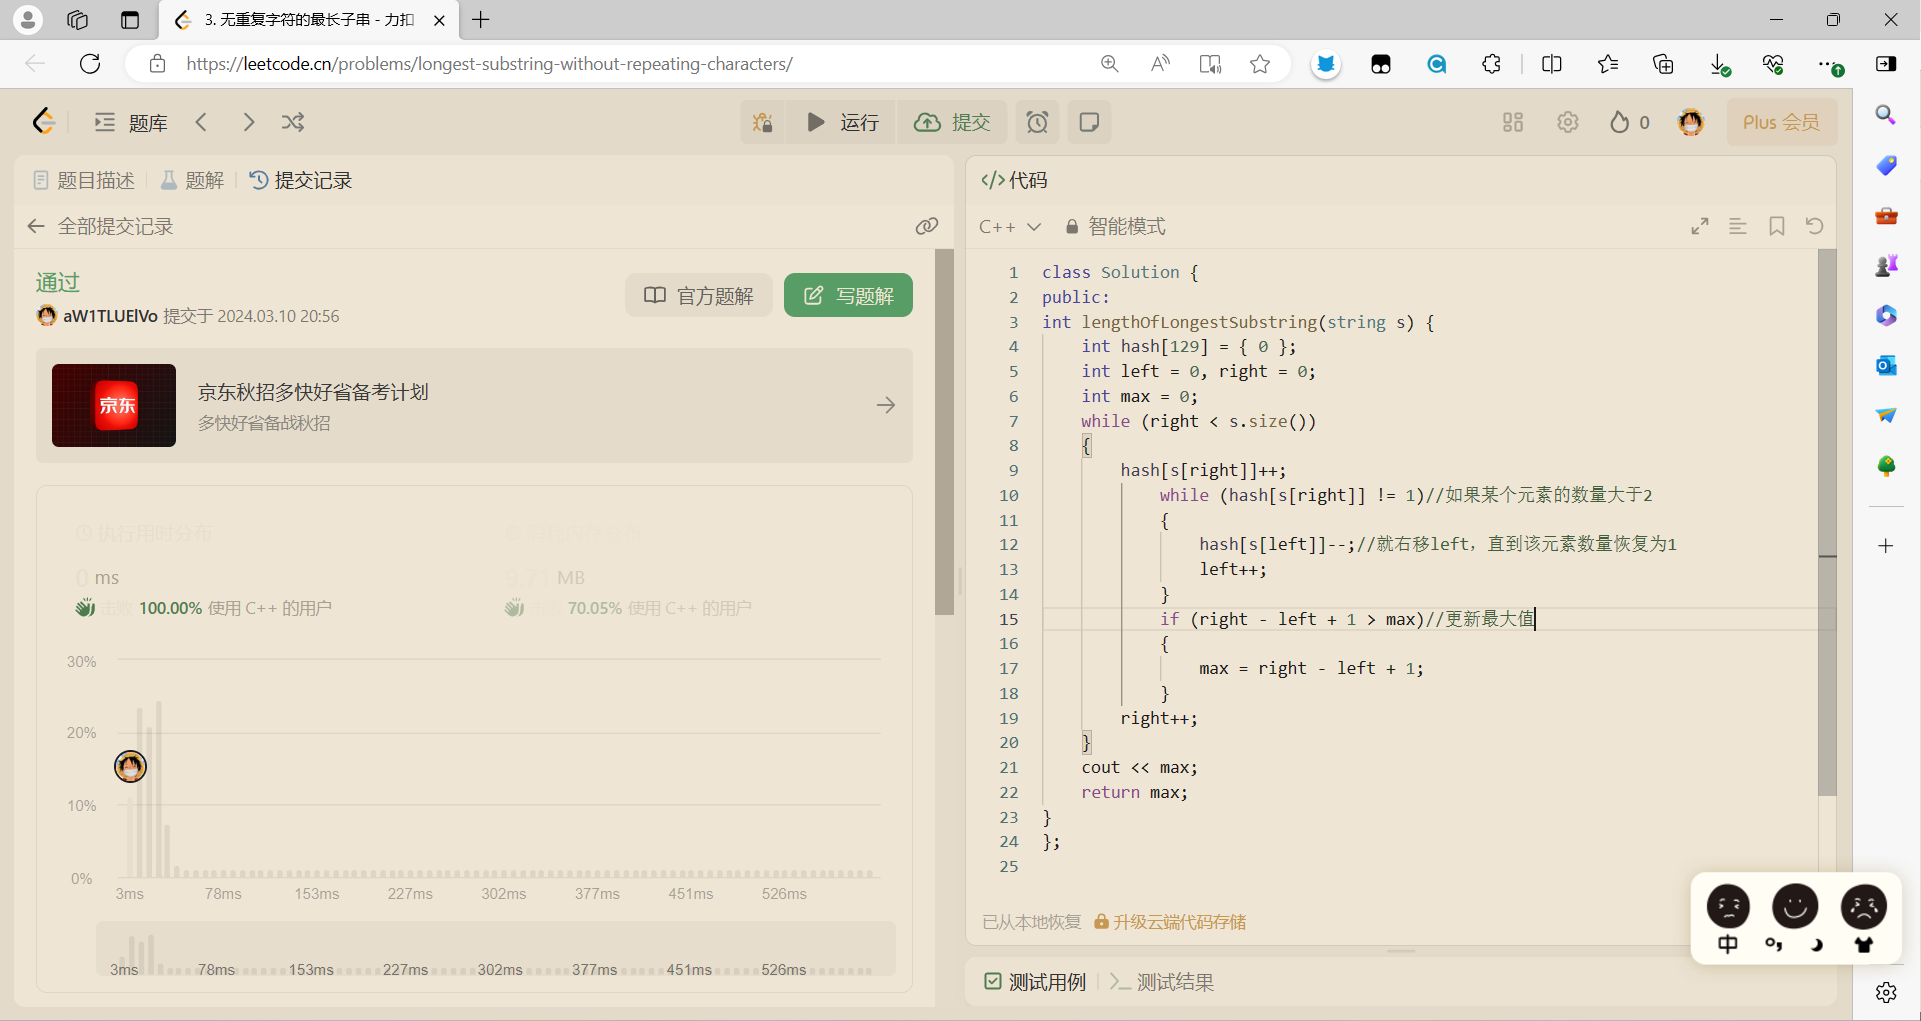This screenshot has width=1921, height=1021.
Task: Click 写题解 to write a solution
Action: (x=848, y=295)
